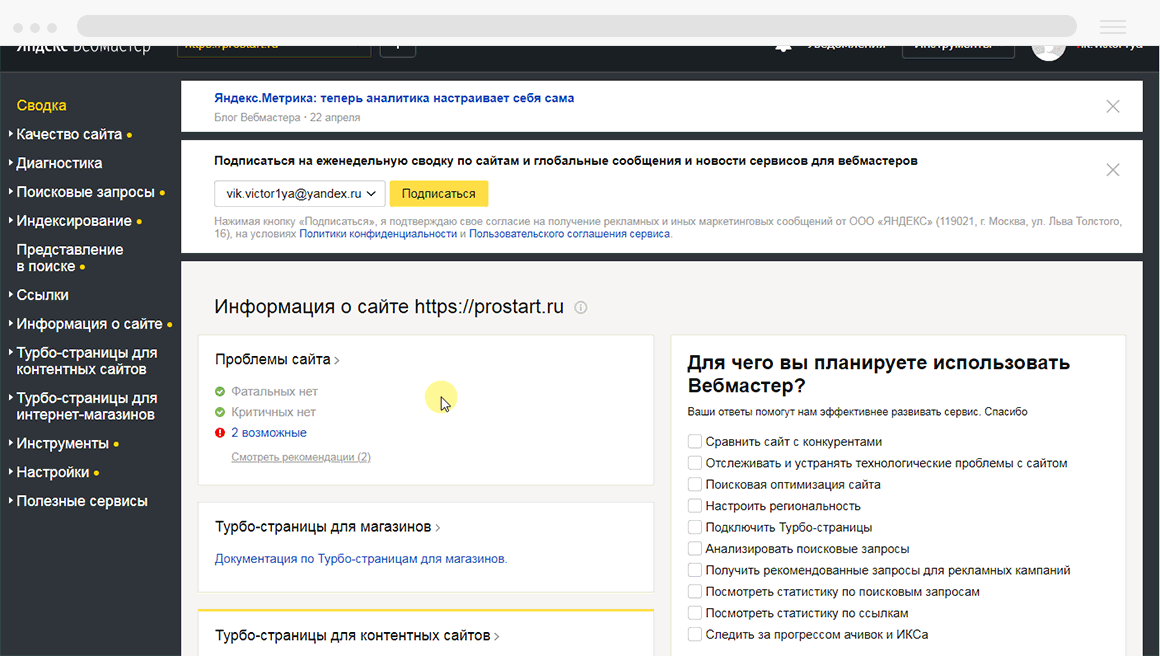Click the Подписаться button
Screen dimensions: 1160x656
pos(439,194)
